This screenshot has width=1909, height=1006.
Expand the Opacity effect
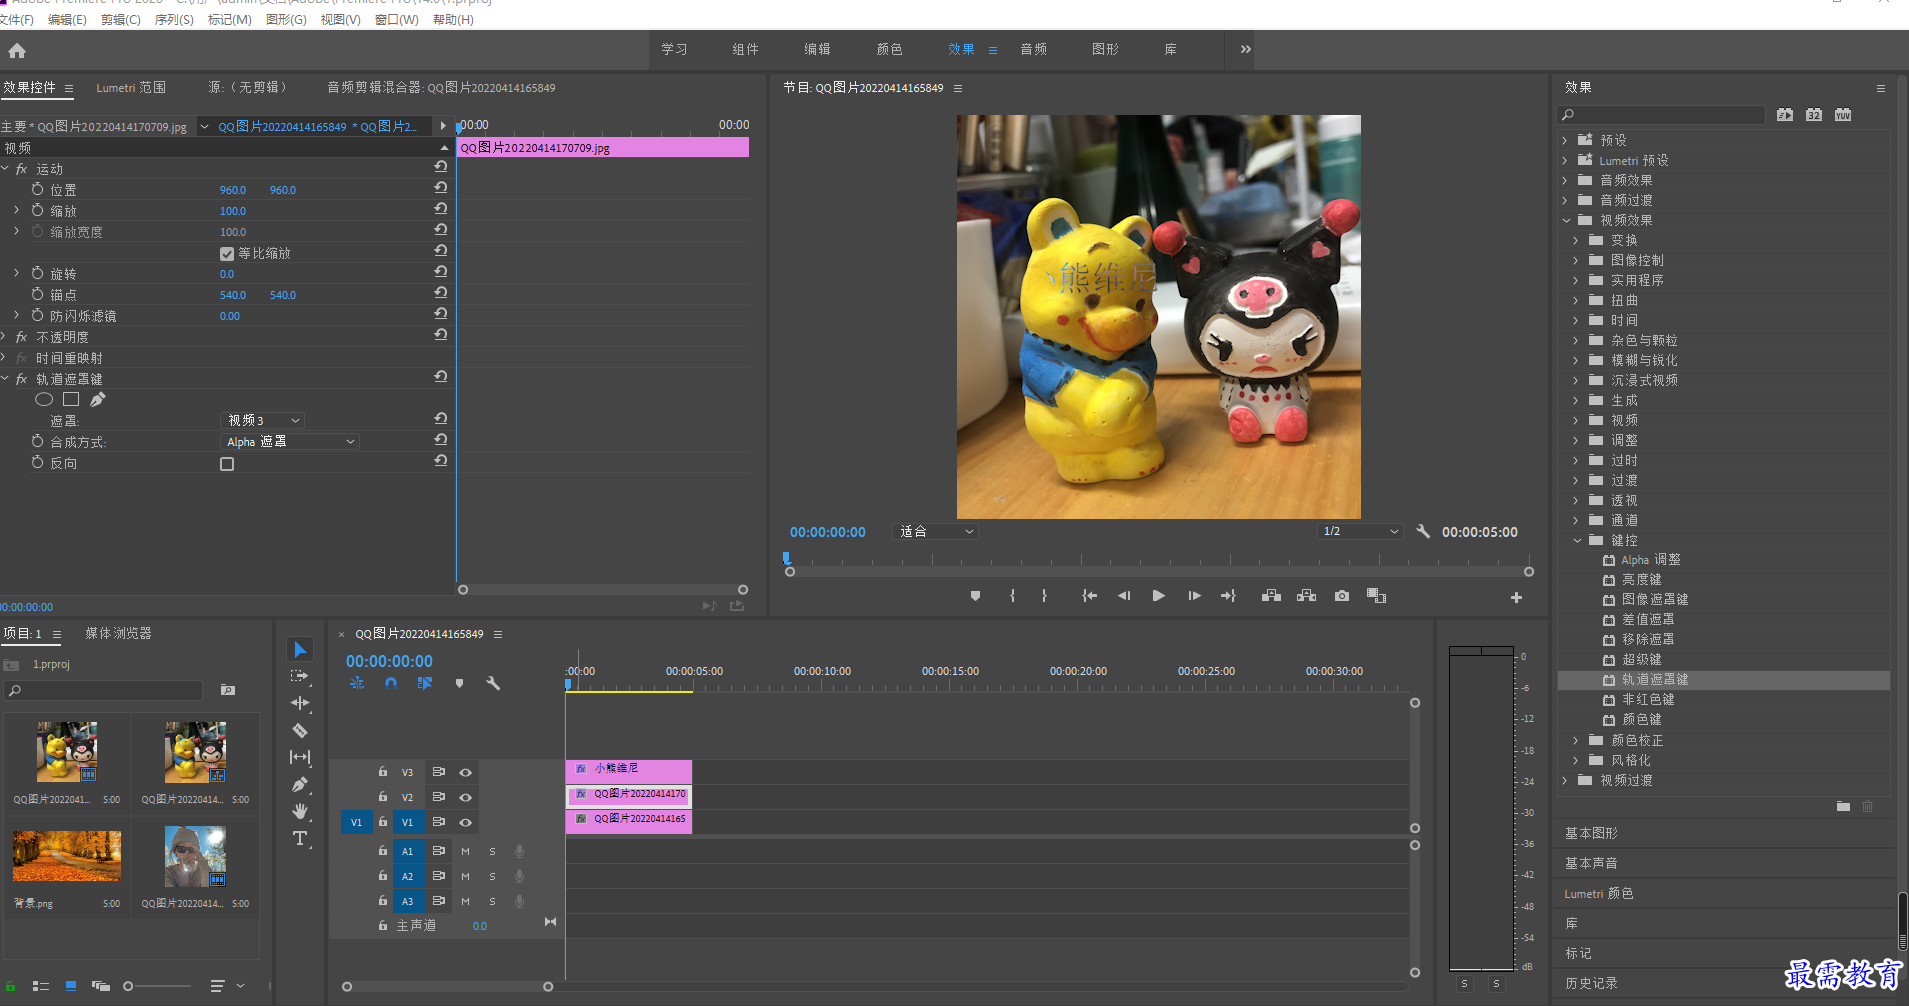click(x=5, y=337)
